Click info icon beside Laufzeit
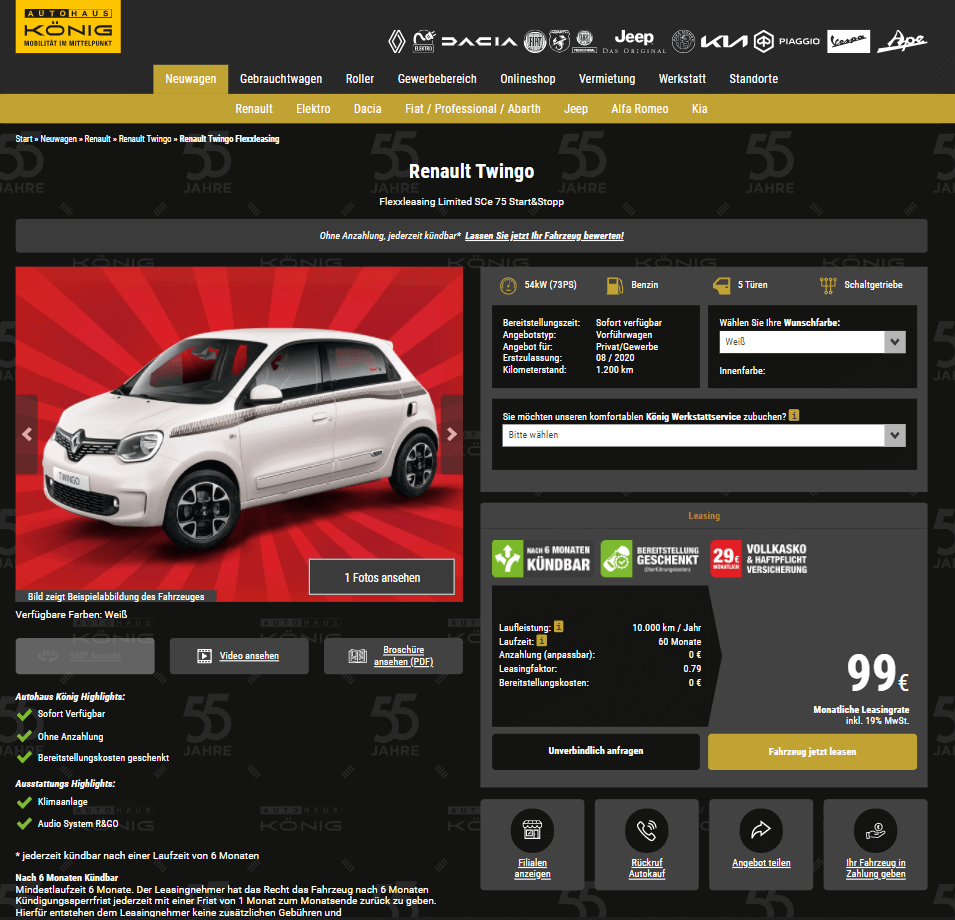The height and width of the screenshot is (920, 955). (x=541, y=641)
